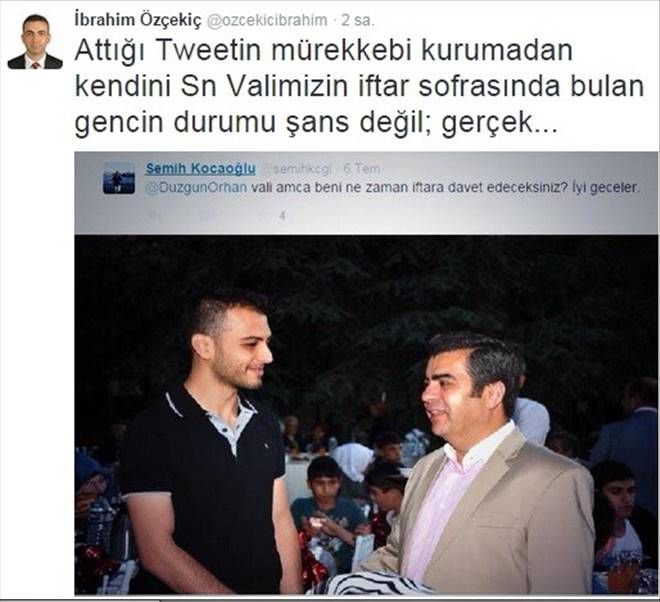Open the 6 Tem date link
Viewport: 660px width, 602px height.
click(362, 169)
